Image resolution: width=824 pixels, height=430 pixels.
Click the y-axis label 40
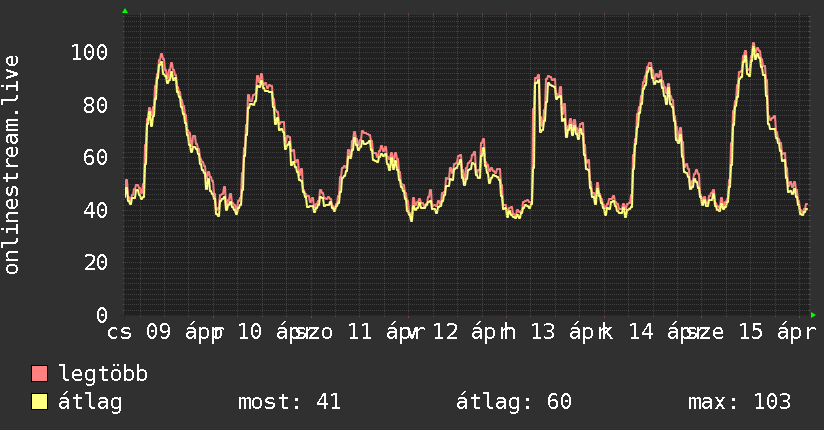pyautogui.click(x=96, y=210)
